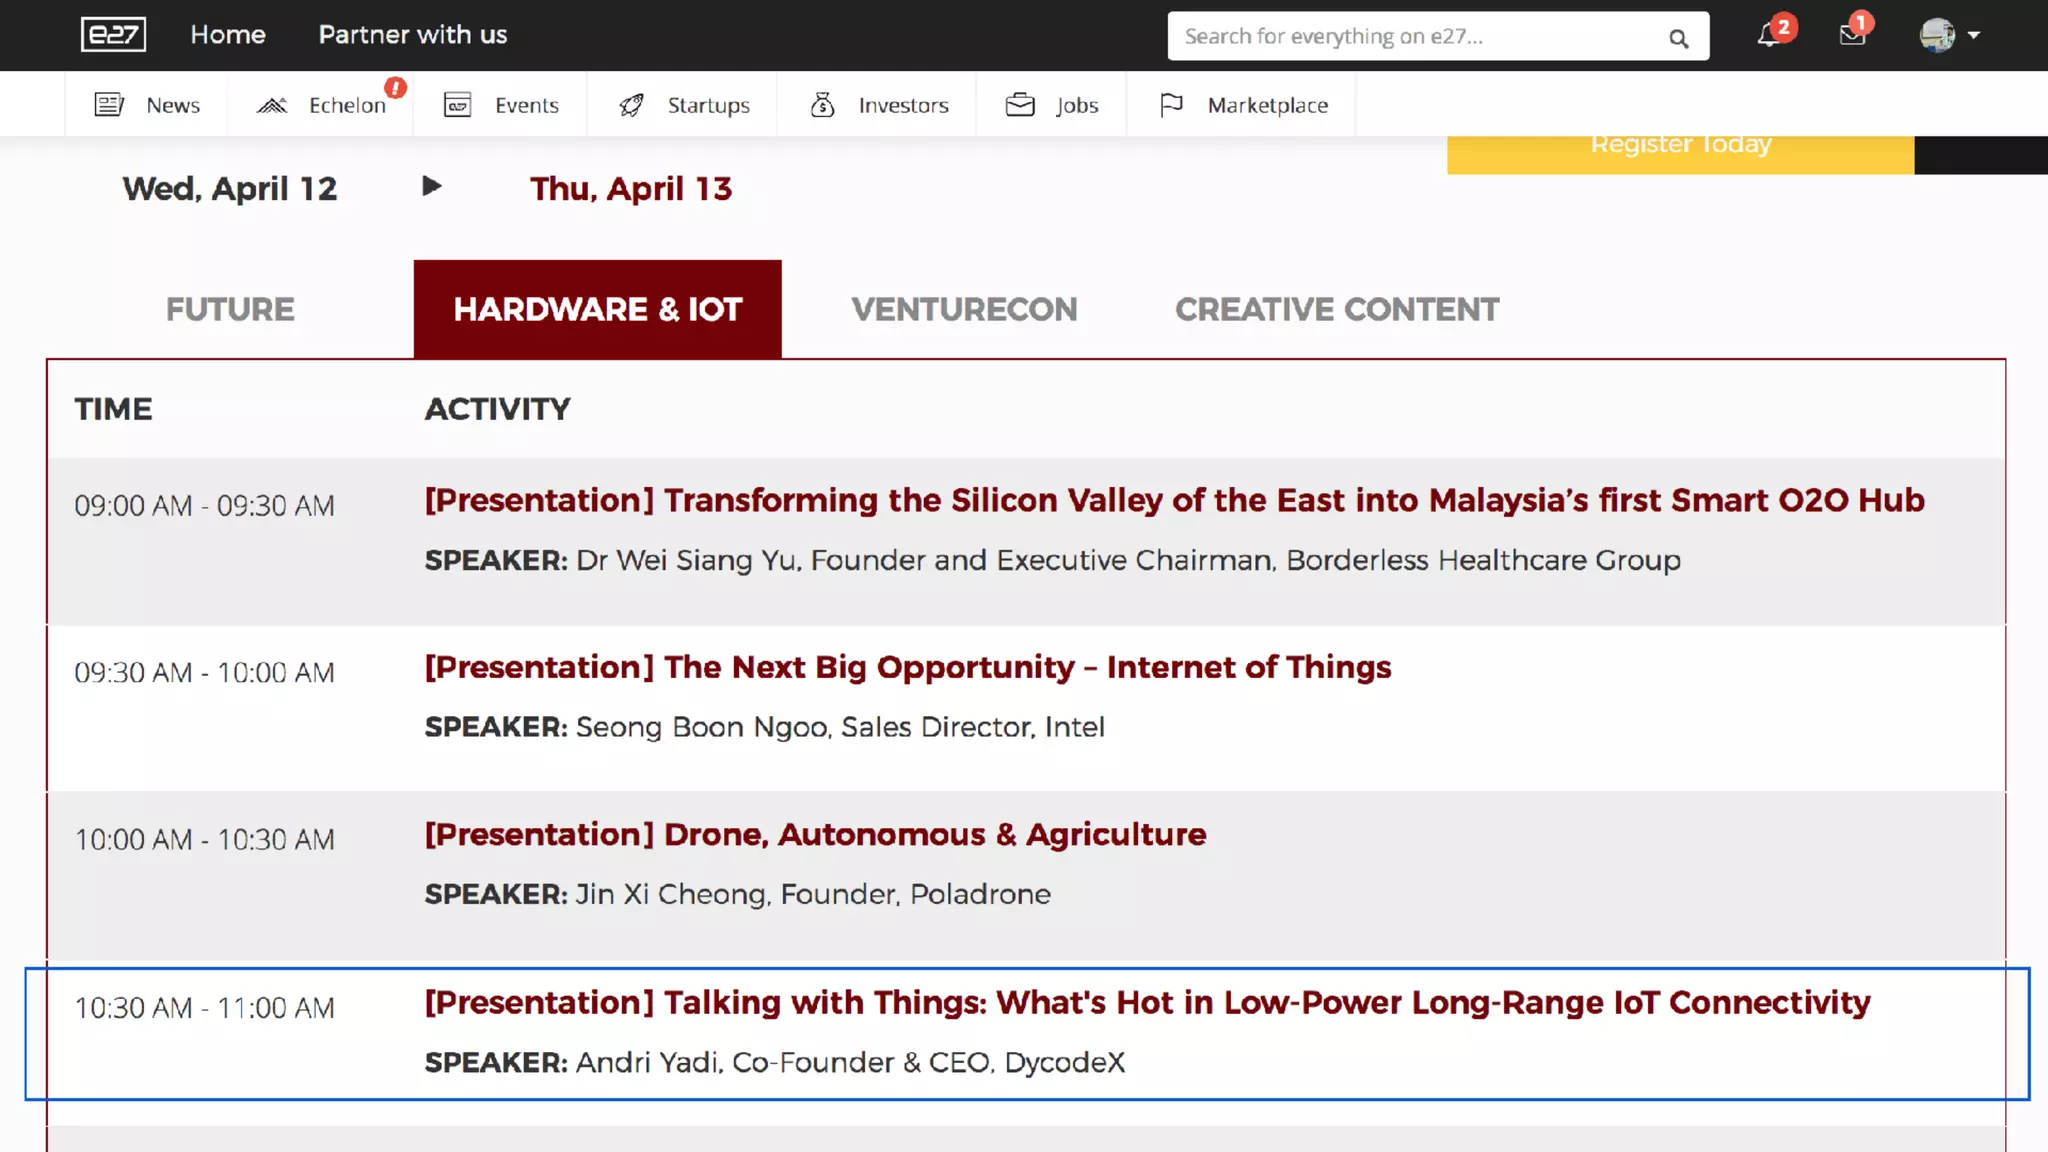Open the Creative Content tab
Image resolution: width=2048 pixels, height=1152 pixels.
[1336, 309]
